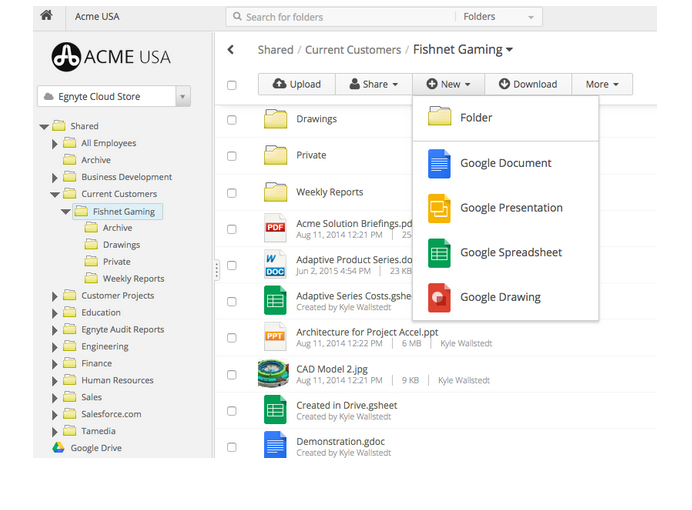Screen dimensions: 692x510
Task: Click the Search for folders field
Action: click(x=340, y=17)
